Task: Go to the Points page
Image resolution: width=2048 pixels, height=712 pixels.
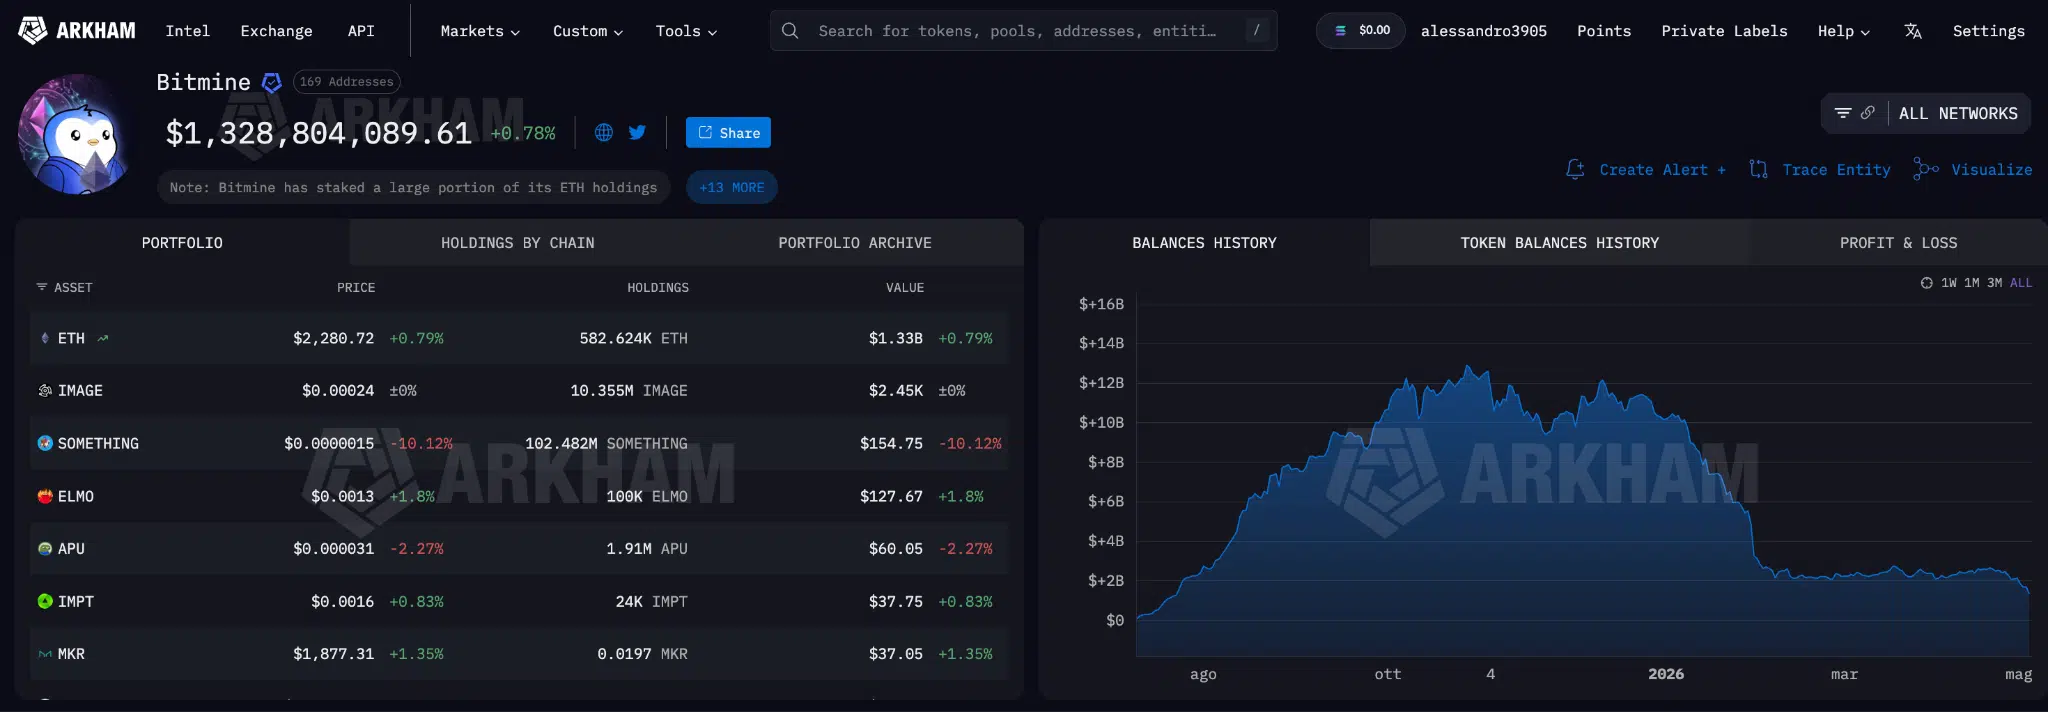Action: tap(1604, 31)
